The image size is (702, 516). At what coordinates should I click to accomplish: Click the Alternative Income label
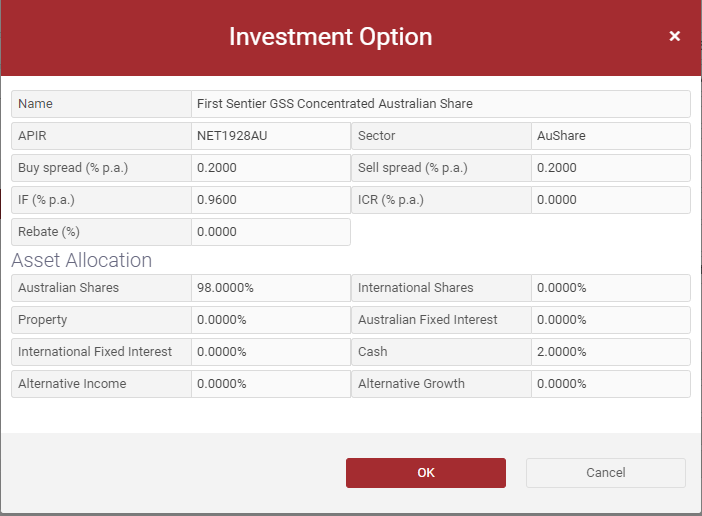[x=72, y=384]
